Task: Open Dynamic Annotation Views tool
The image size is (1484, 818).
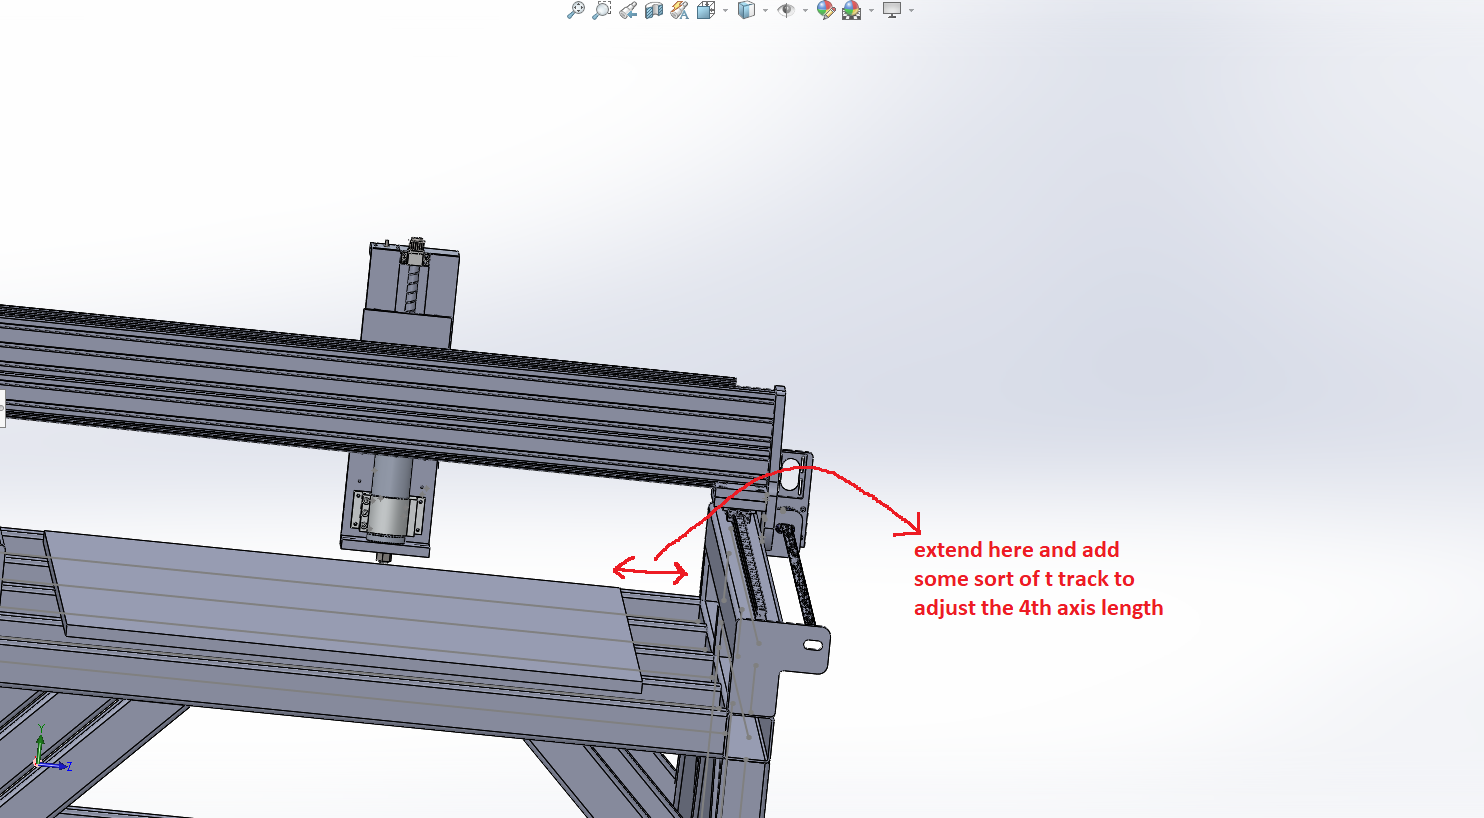Action: tap(680, 10)
